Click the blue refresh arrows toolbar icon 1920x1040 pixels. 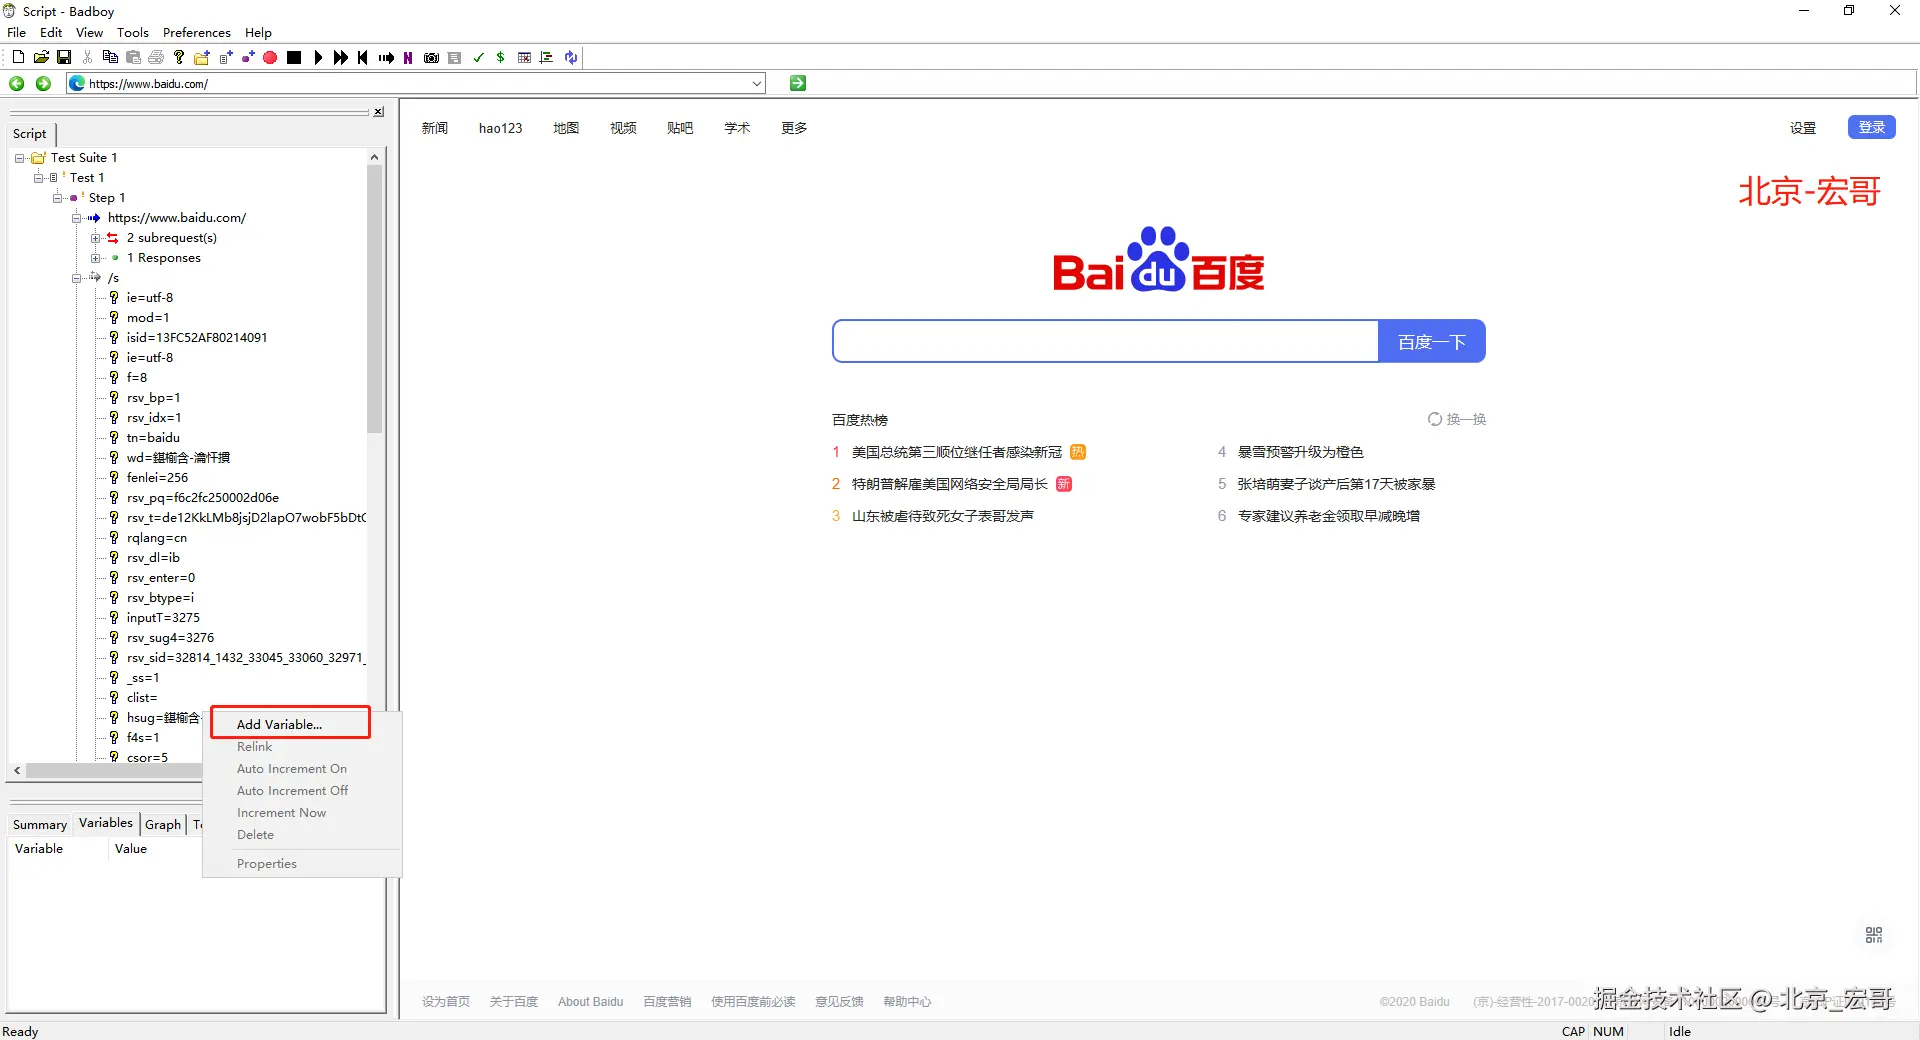click(x=571, y=58)
